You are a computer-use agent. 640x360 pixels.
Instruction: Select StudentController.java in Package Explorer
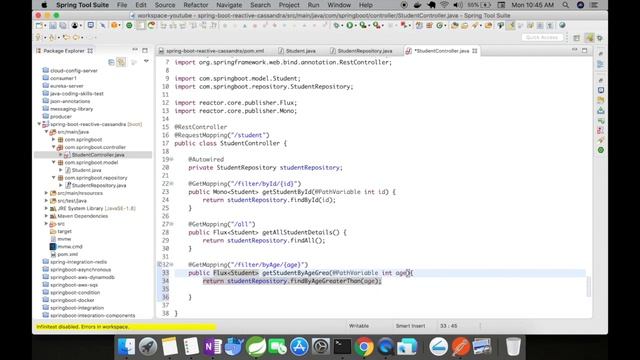[98, 155]
